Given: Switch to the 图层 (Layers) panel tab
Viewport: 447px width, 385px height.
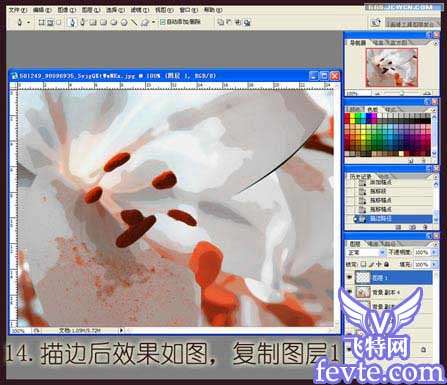Looking at the screenshot, I should [x=354, y=243].
